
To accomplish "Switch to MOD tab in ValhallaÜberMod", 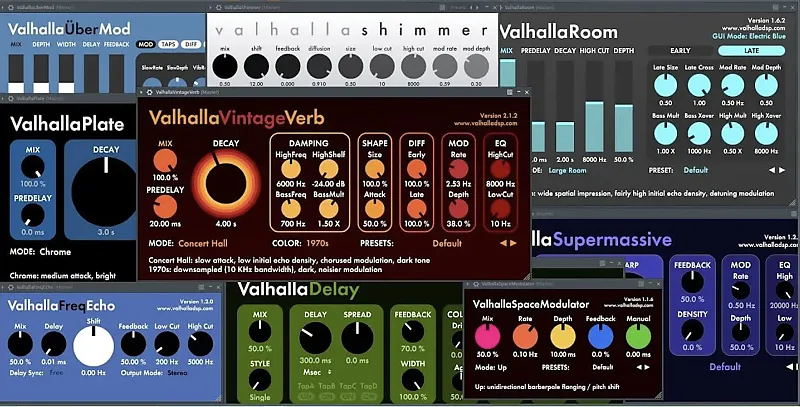I will tap(145, 44).
